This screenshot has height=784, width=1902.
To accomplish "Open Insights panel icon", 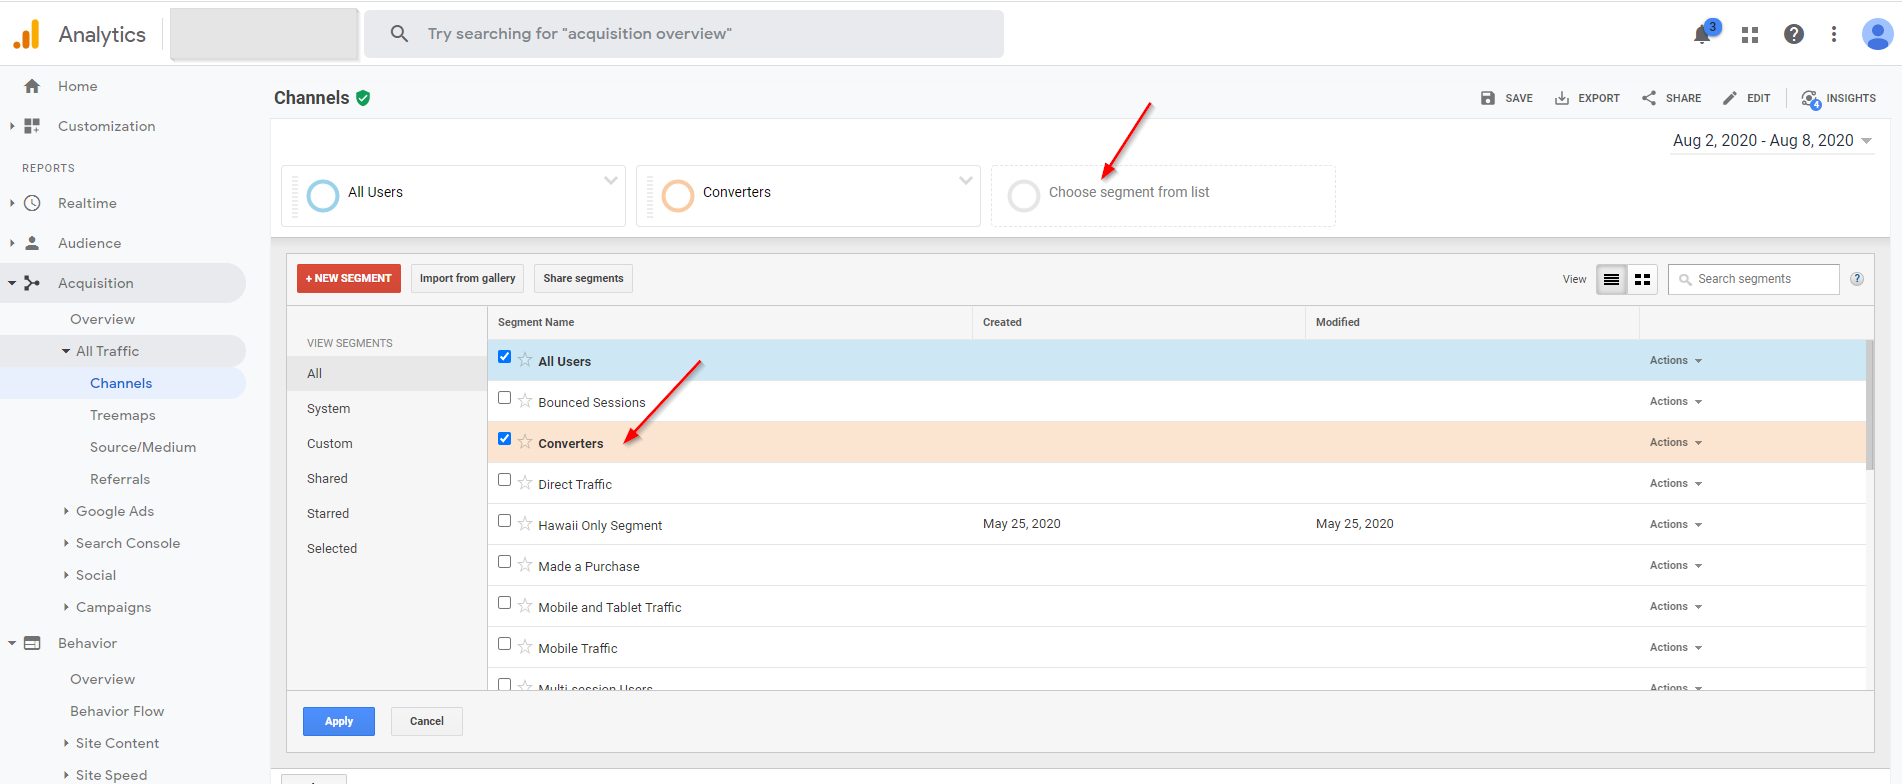I will click(x=1810, y=98).
